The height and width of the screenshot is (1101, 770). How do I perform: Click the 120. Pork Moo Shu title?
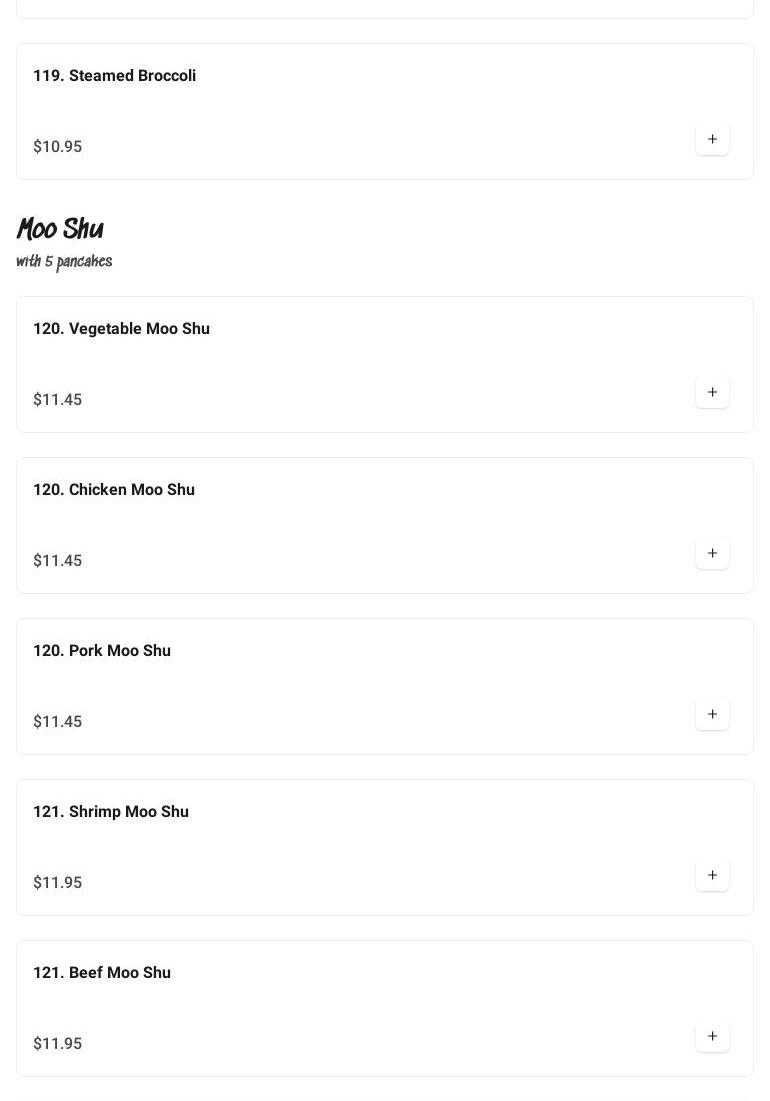102,651
